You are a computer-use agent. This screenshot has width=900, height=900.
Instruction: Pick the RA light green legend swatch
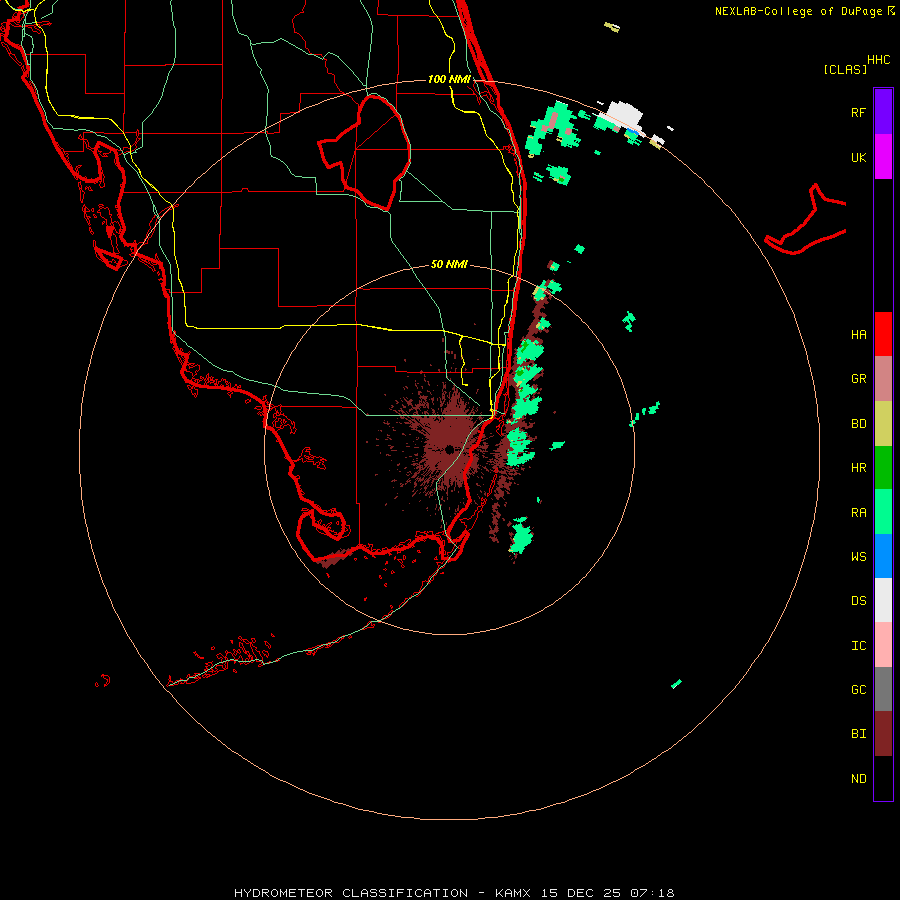coord(883,512)
